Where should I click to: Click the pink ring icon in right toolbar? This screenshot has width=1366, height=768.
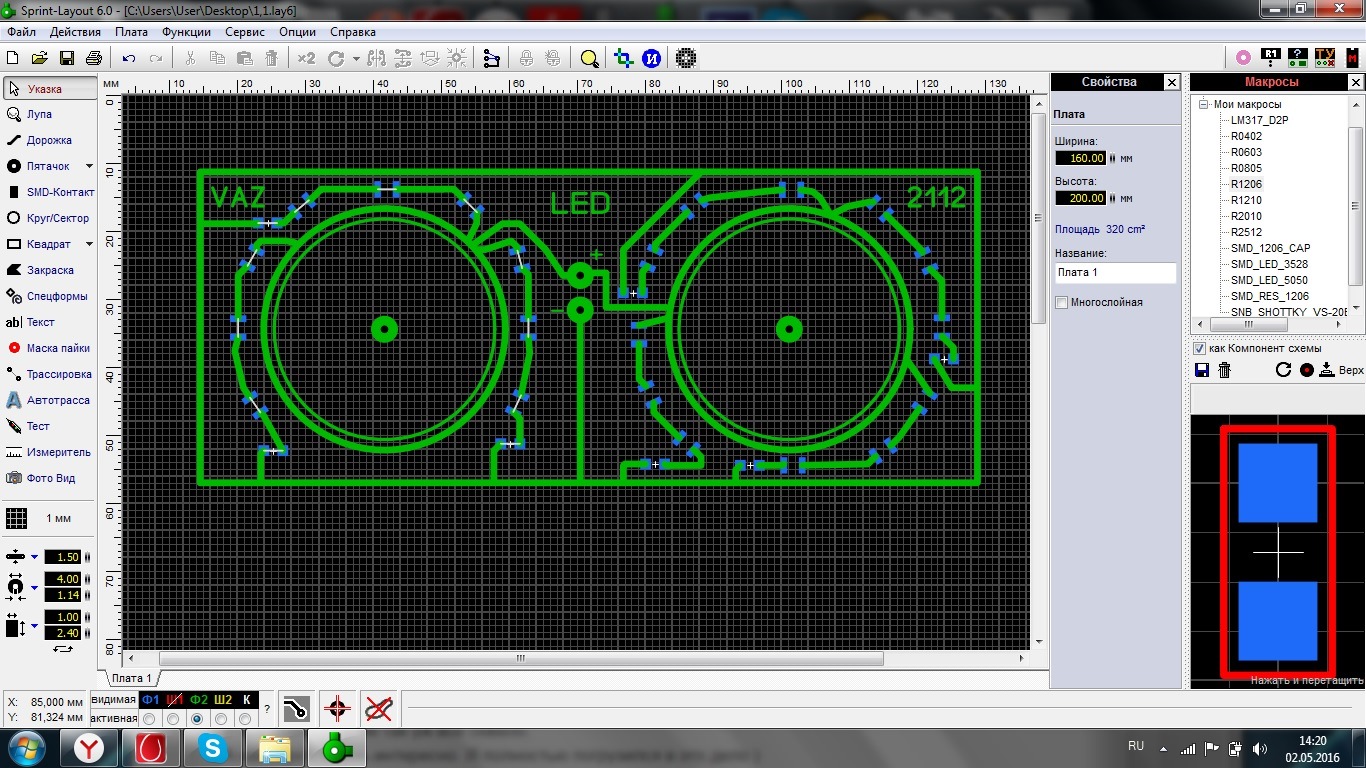click(1243, 58)
